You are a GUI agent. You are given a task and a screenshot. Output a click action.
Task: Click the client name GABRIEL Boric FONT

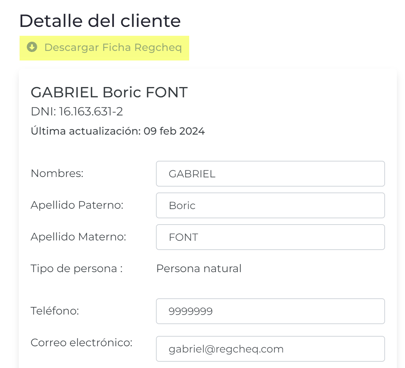(x=109, y=92)
